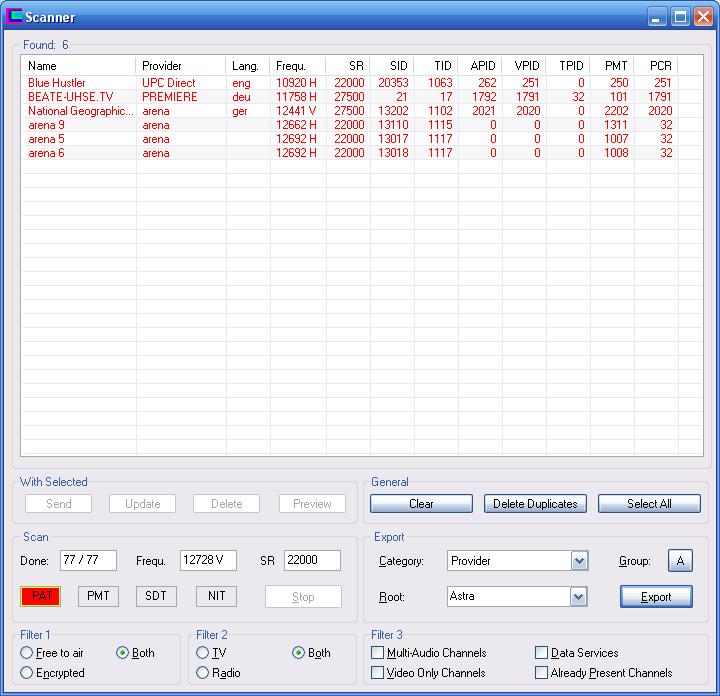Click the Export button
720x696 pixels.
pos(656,597)
